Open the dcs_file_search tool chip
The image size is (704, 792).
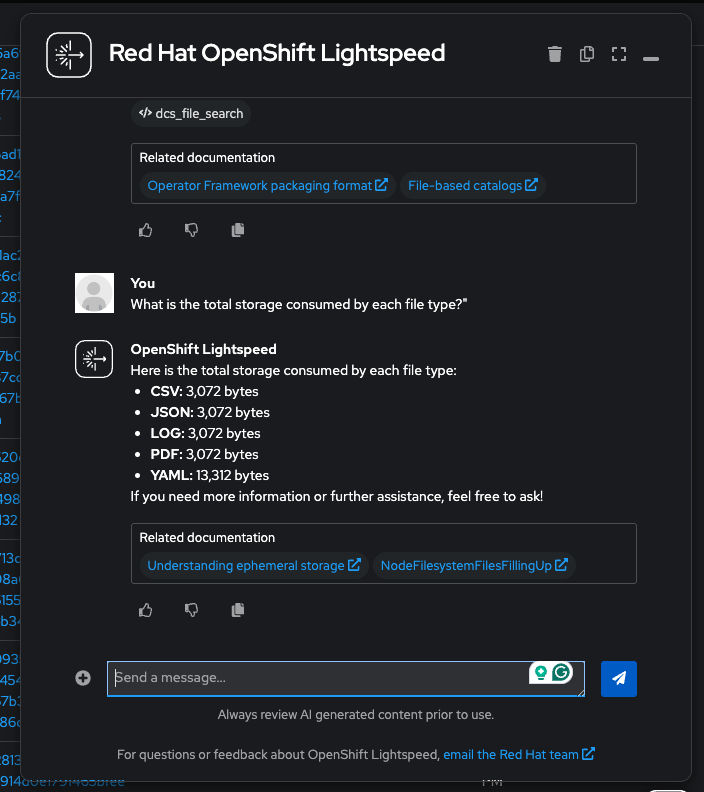pyautogui.click(x=191, y=114)
